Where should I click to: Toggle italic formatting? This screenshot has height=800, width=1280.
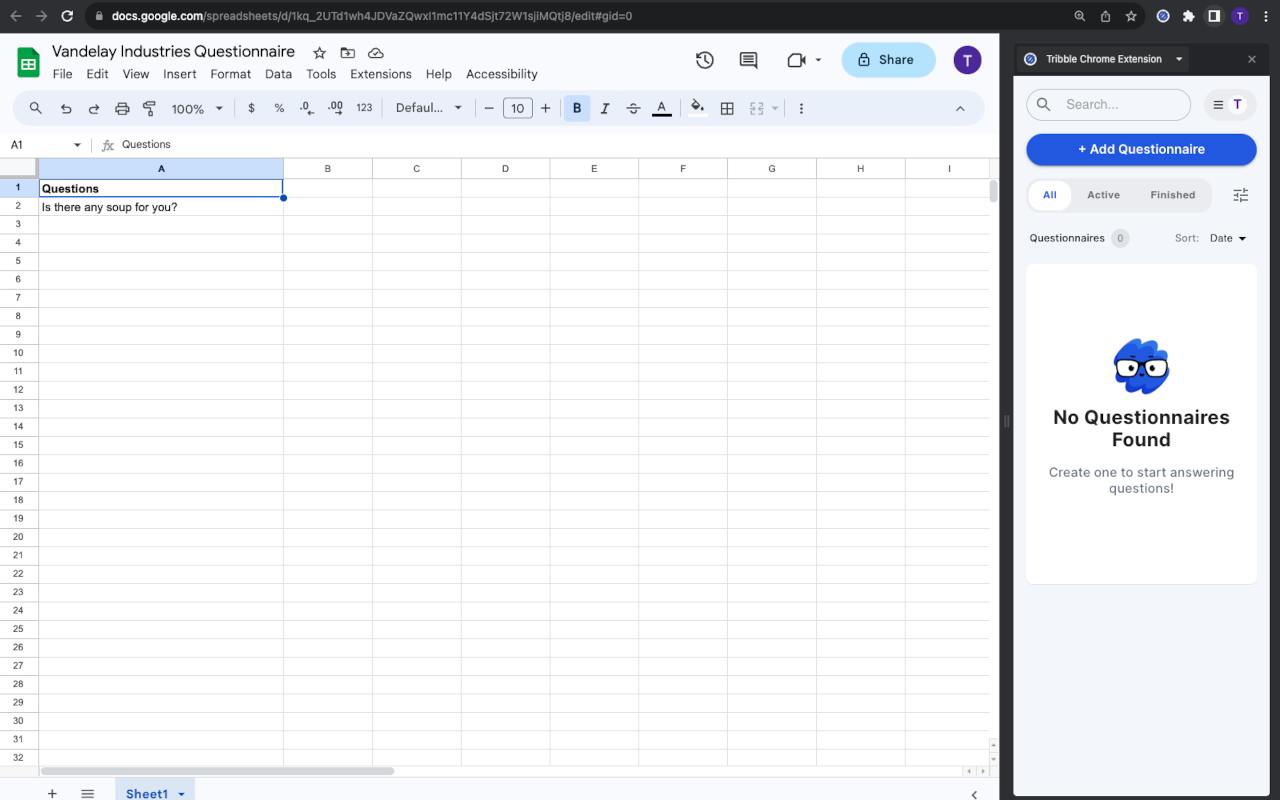pyautogui.click(x=605, y=108)
